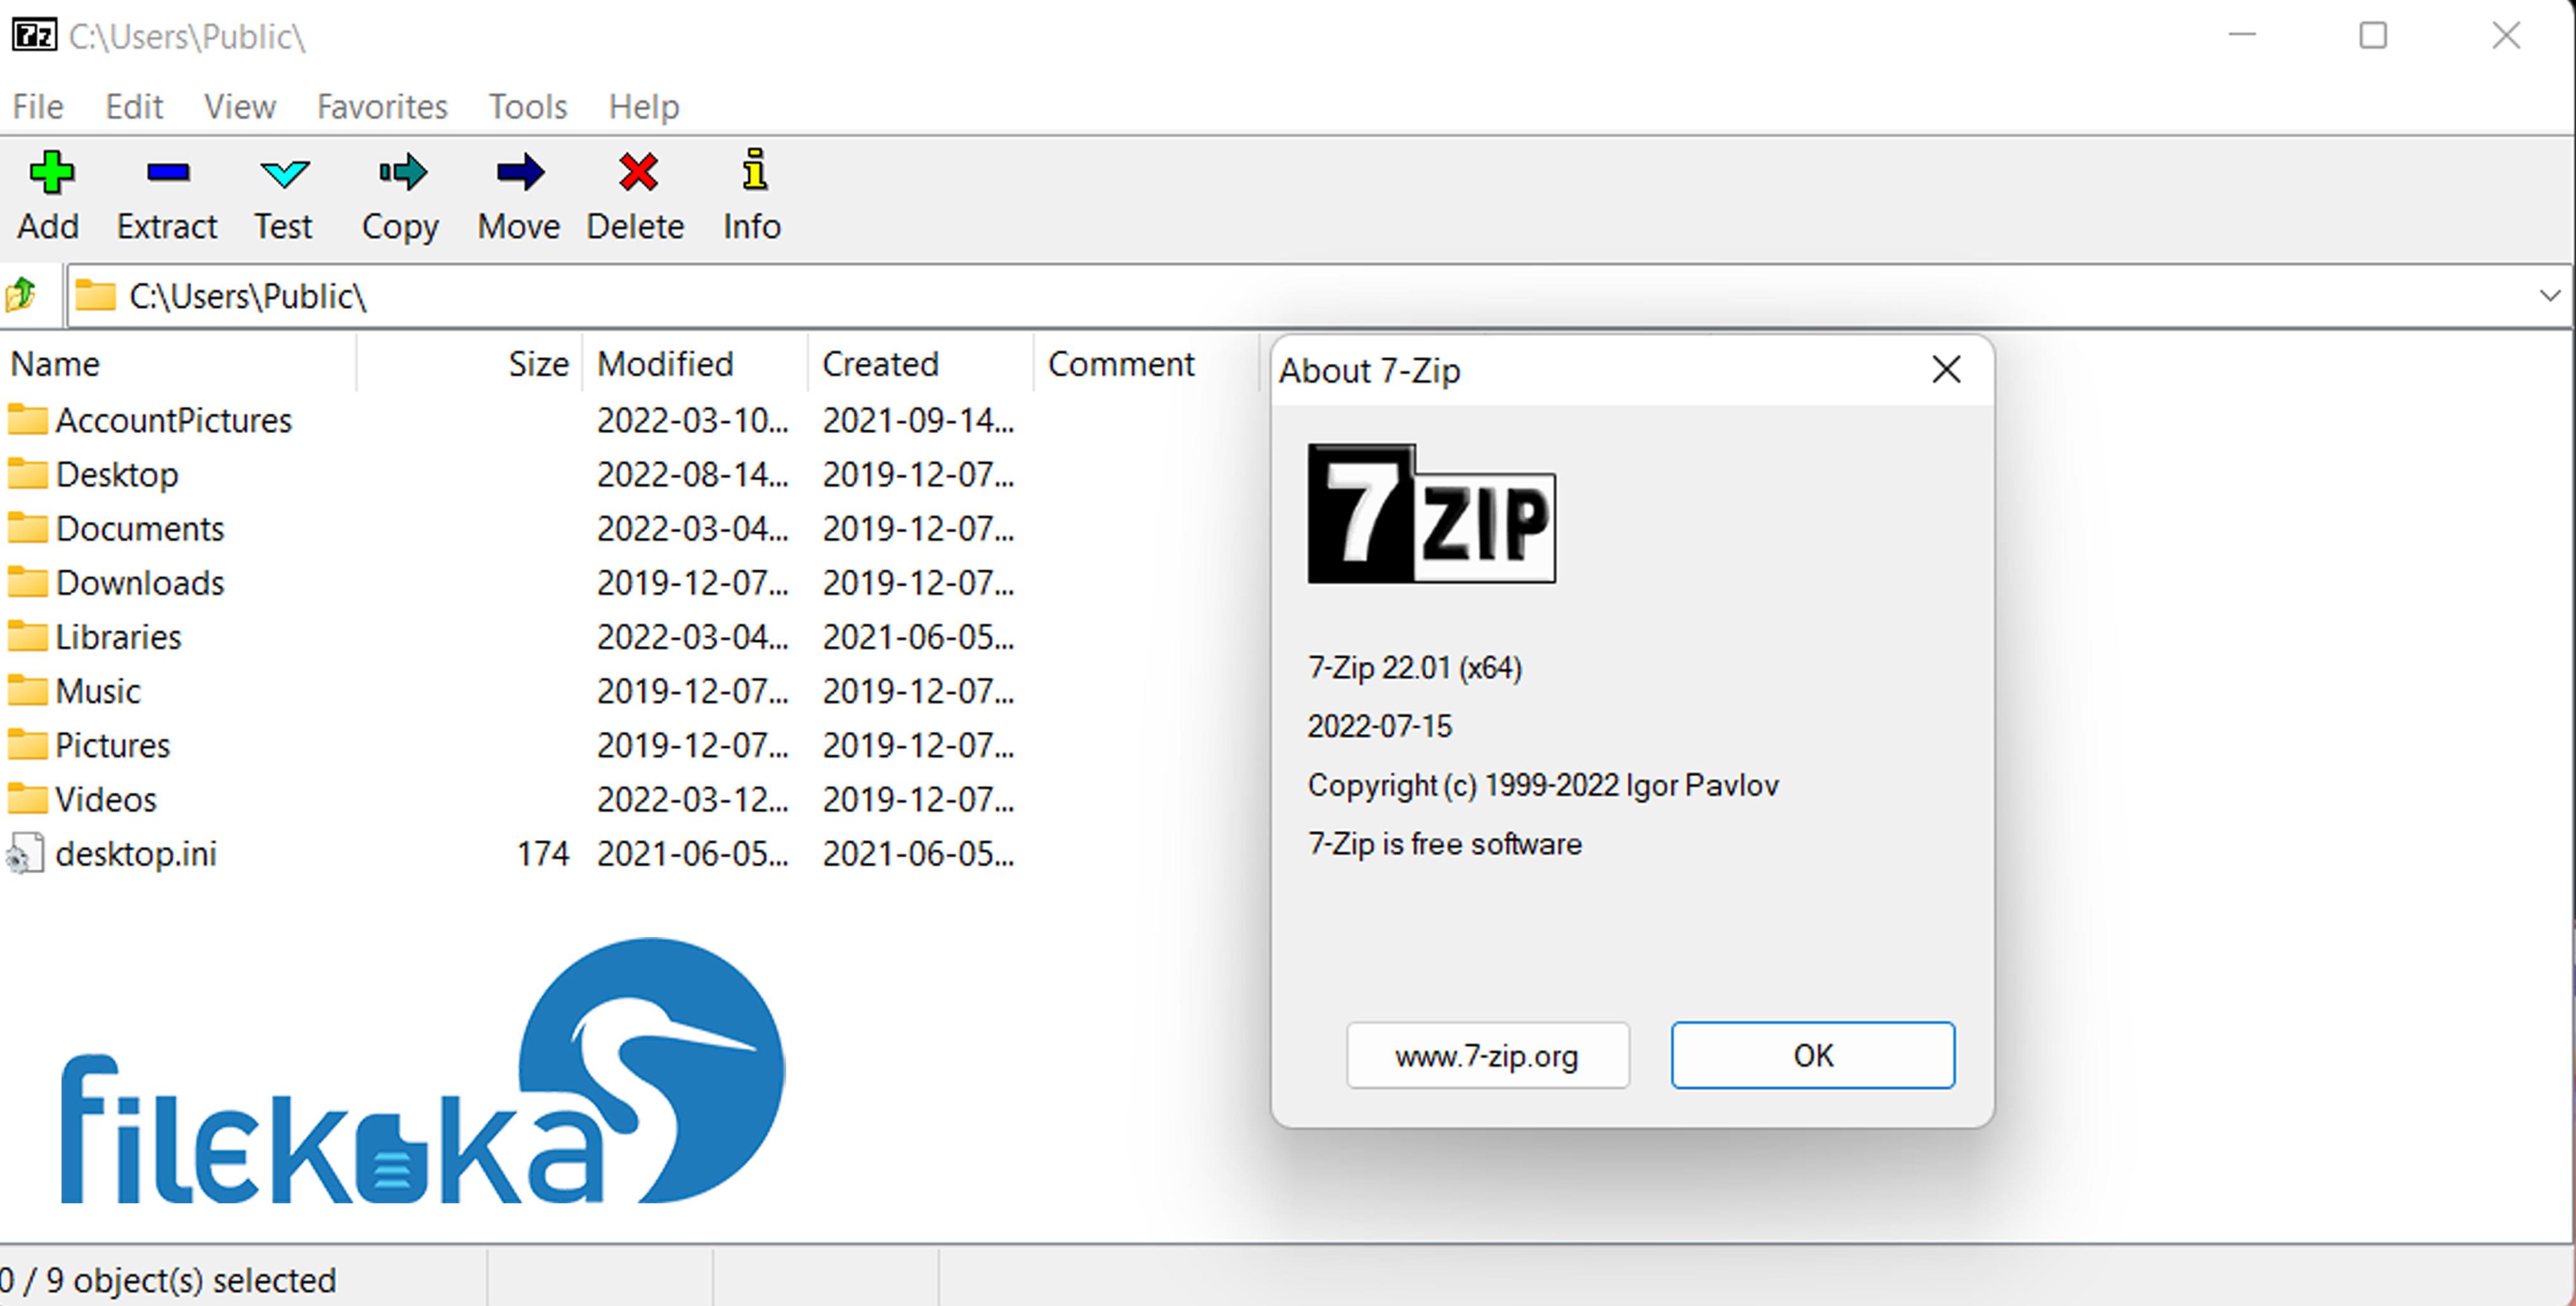The image size is (2576, 1306).
Task: Click the '0 / 9 object(s) selected' status text
Action: point(168,1280)
